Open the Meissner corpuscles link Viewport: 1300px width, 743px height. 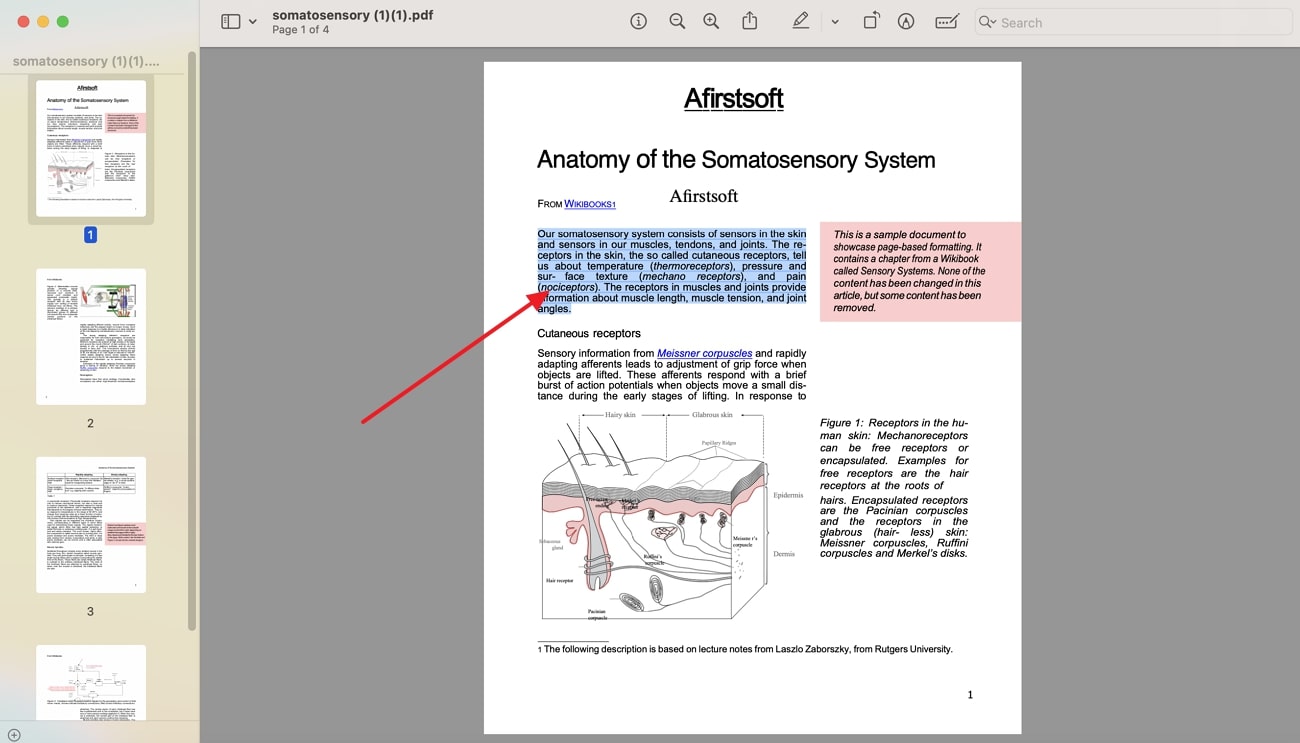[704, 353]
